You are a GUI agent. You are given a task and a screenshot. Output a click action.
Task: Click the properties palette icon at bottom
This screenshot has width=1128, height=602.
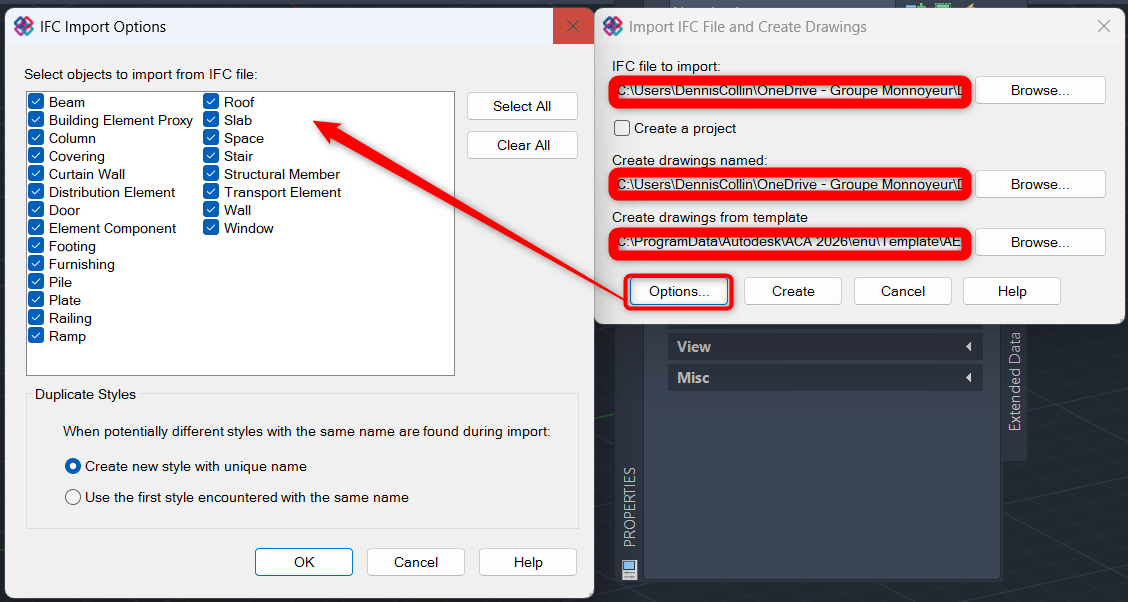[x=629, y=569]
